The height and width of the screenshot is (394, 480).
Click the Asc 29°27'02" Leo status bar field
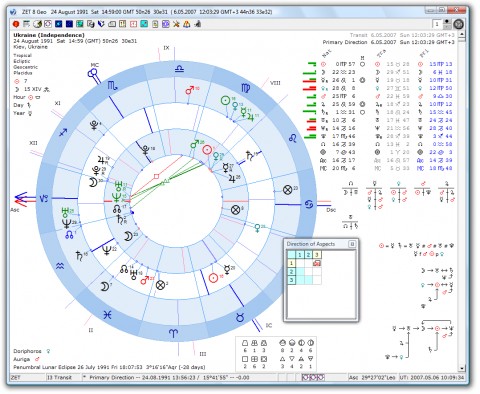point(372,378)
